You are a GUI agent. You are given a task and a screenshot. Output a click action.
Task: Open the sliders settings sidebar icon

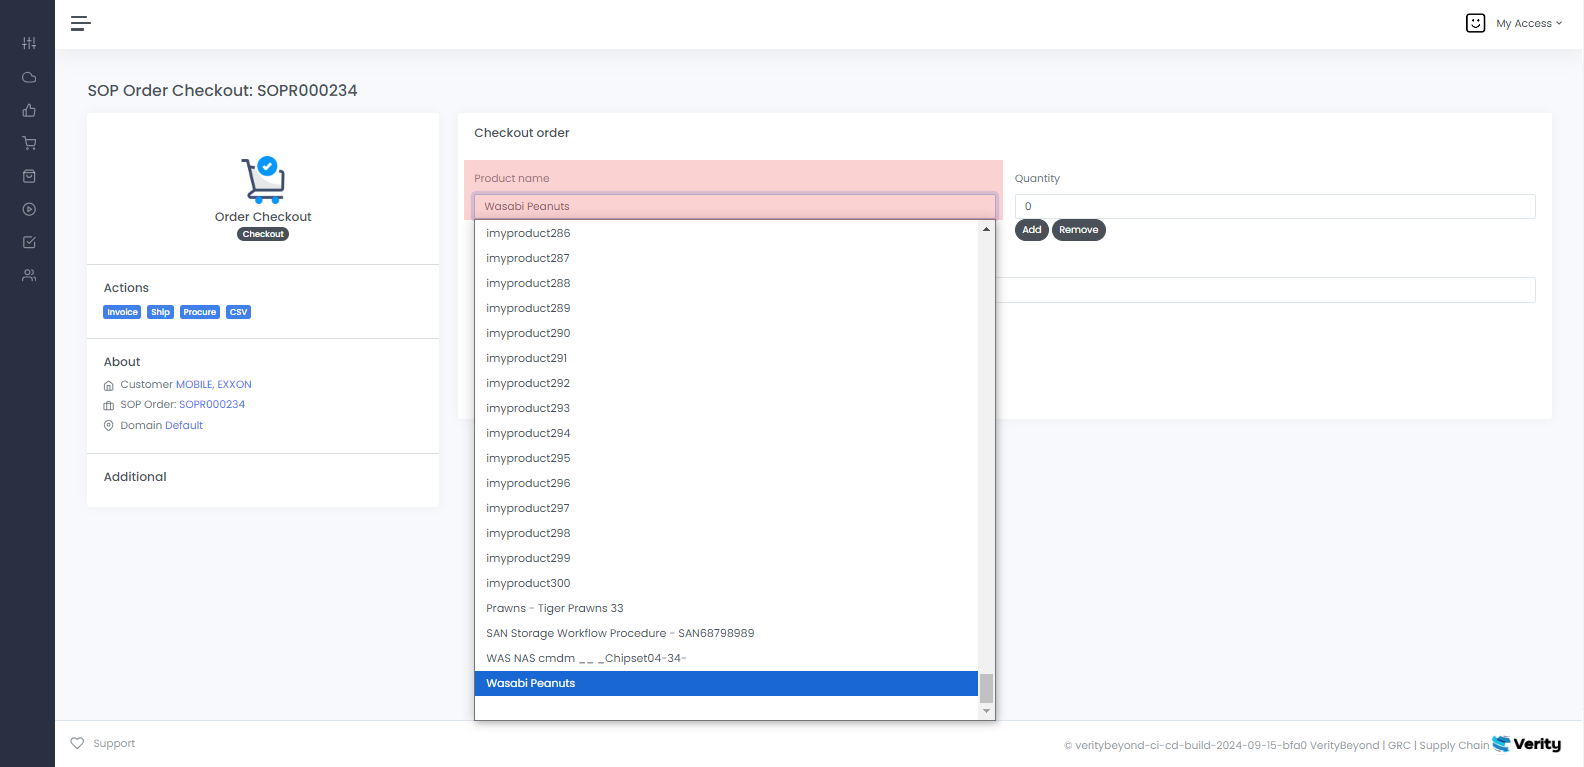coord(29,43)
